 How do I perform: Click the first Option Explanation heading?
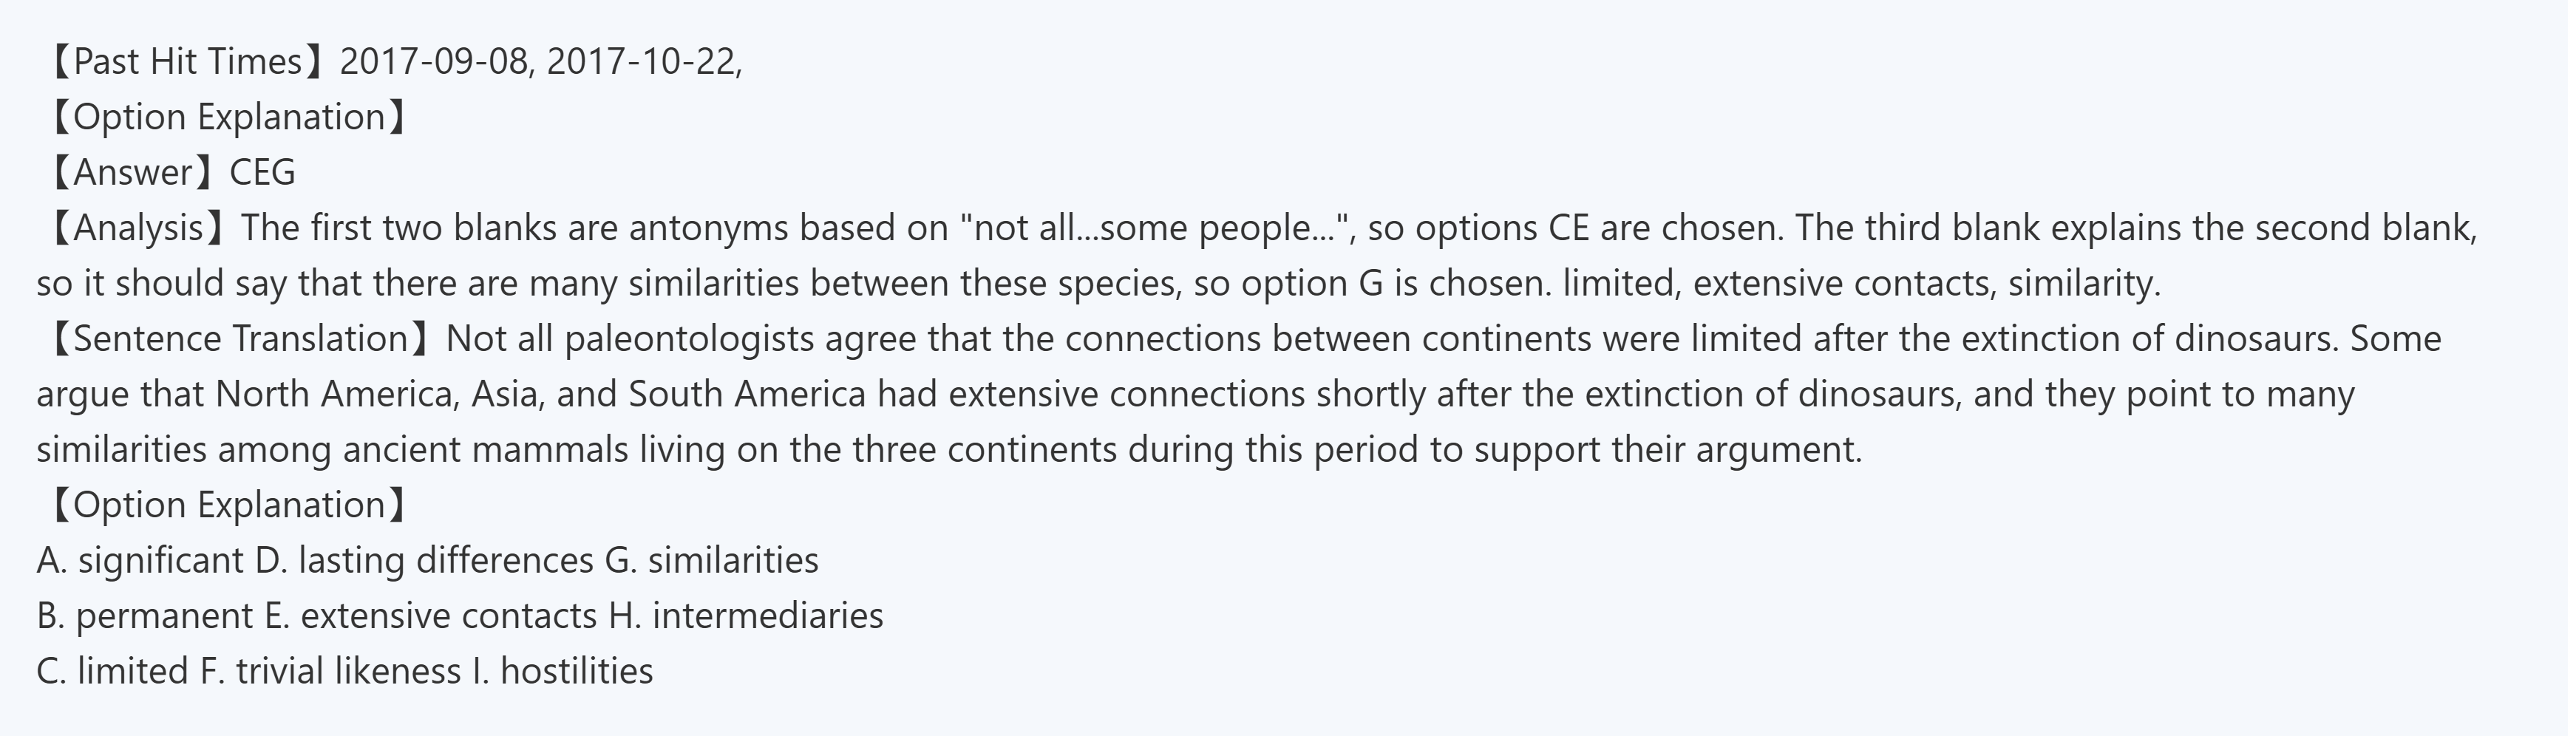[x=228, y=117]
